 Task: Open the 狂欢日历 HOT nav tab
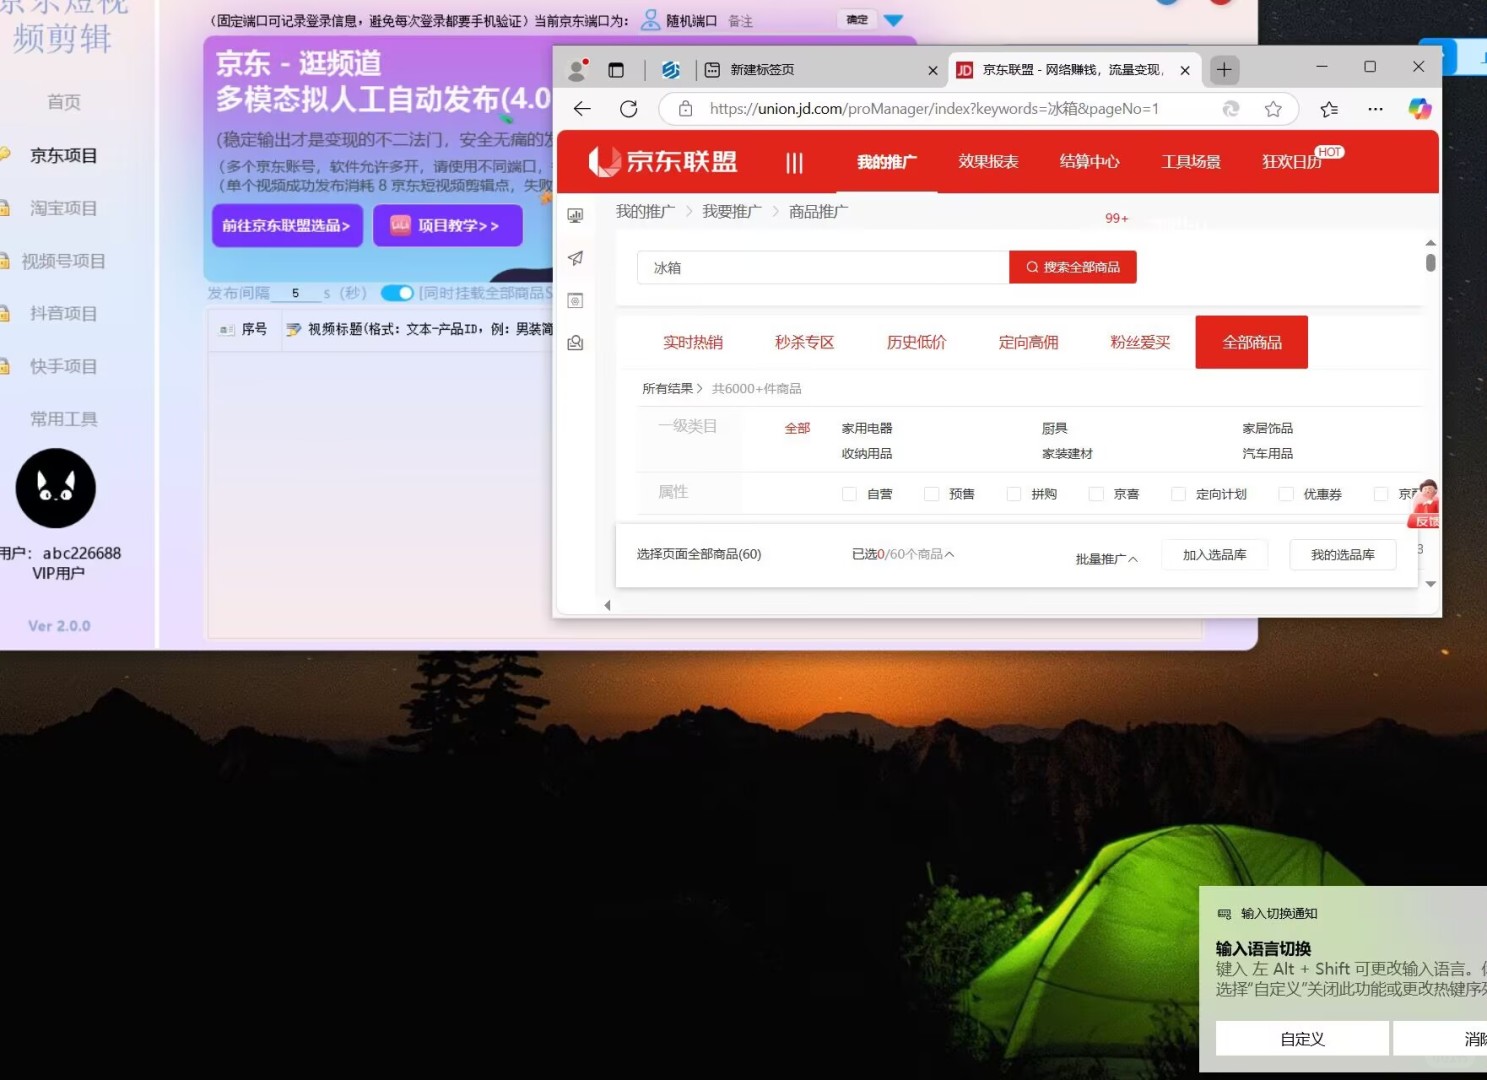click(x=1302, y=160)
